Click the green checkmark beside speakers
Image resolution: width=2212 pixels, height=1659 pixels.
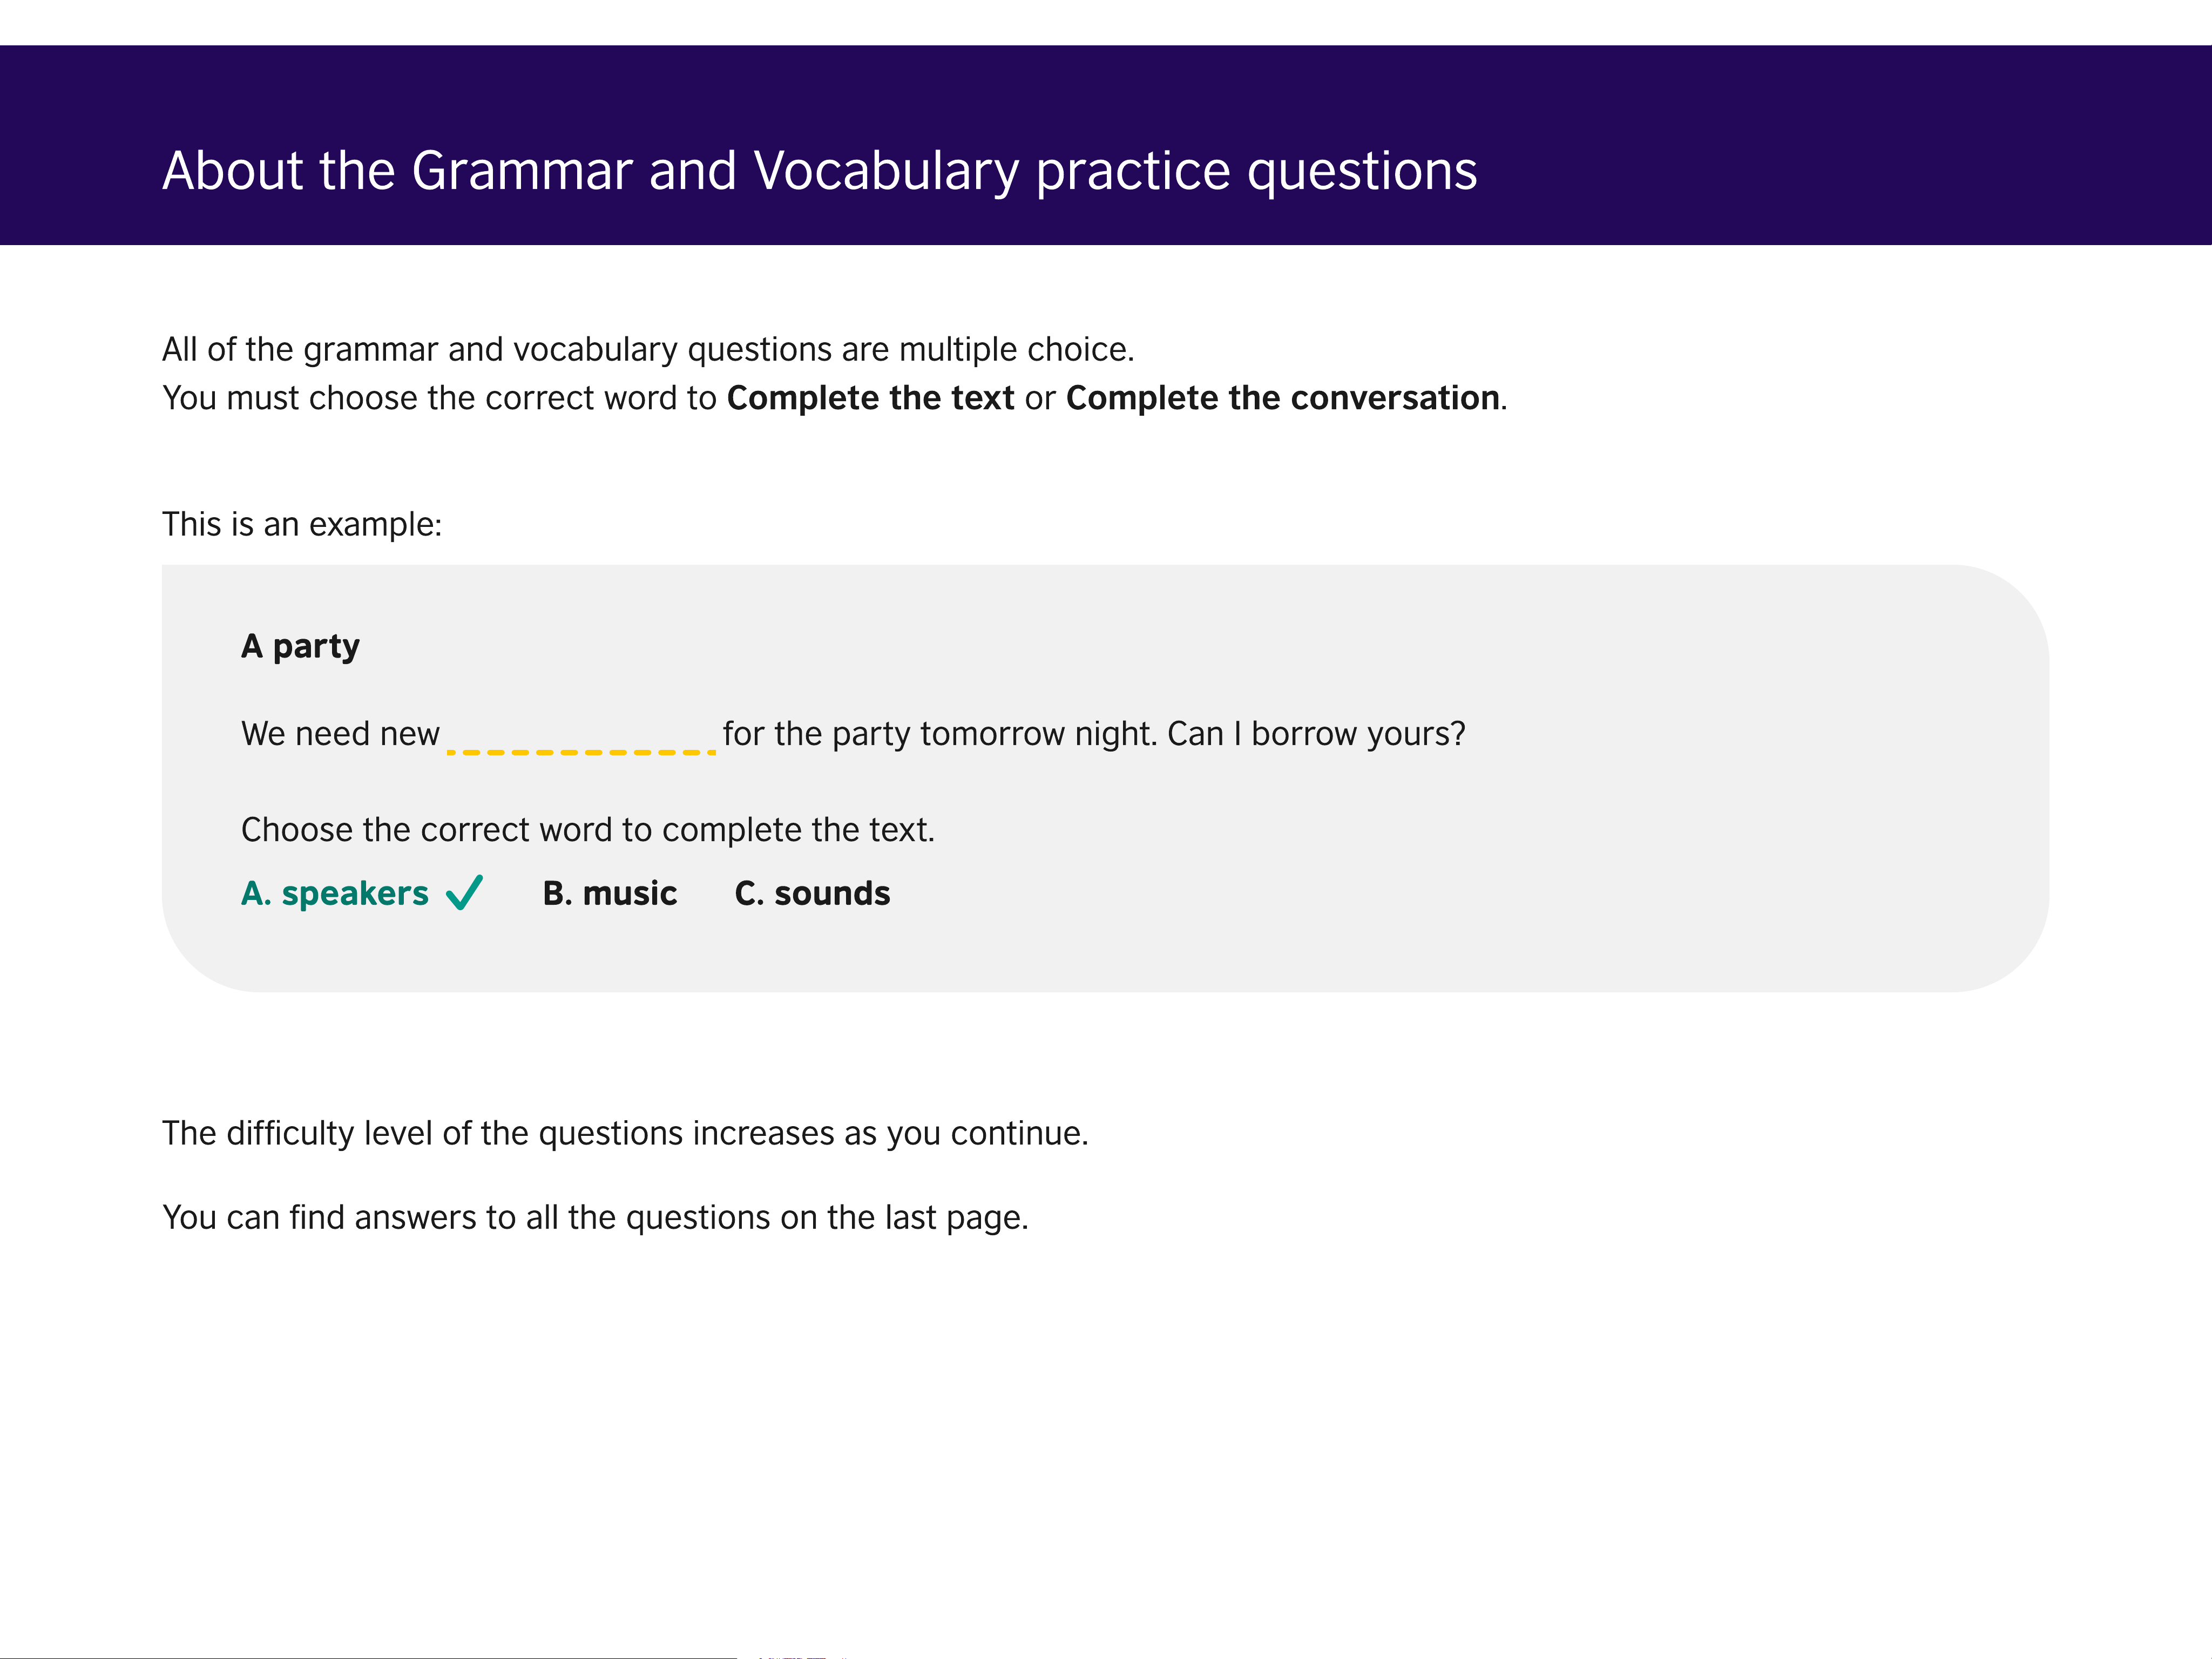click(x=464, y=892)
